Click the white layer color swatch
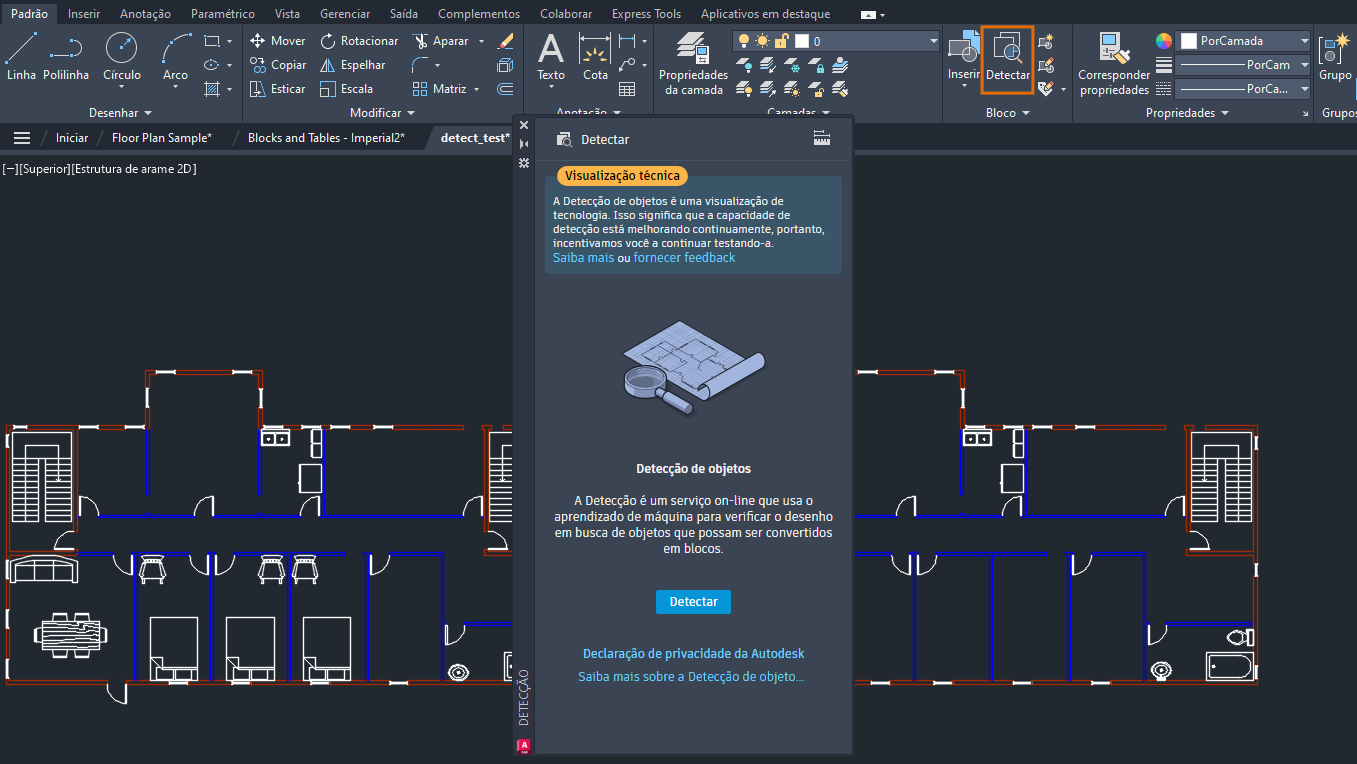1357x764 pixels. coord(801,41)
